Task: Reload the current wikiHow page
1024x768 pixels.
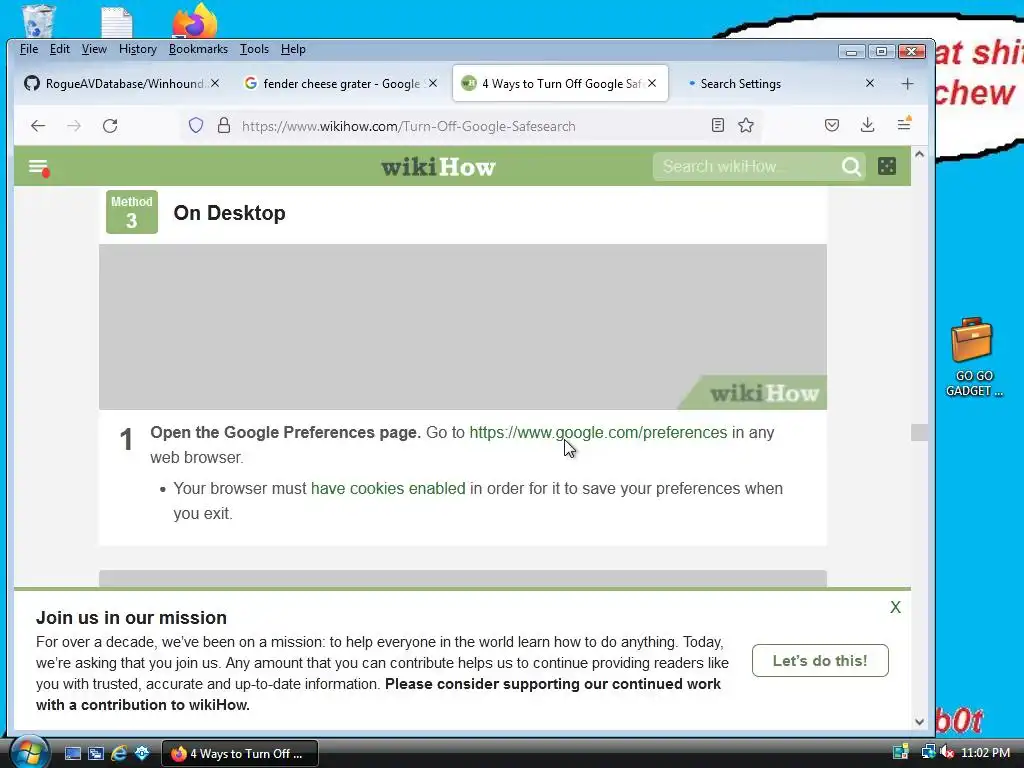Action: (x=110, y=125)
